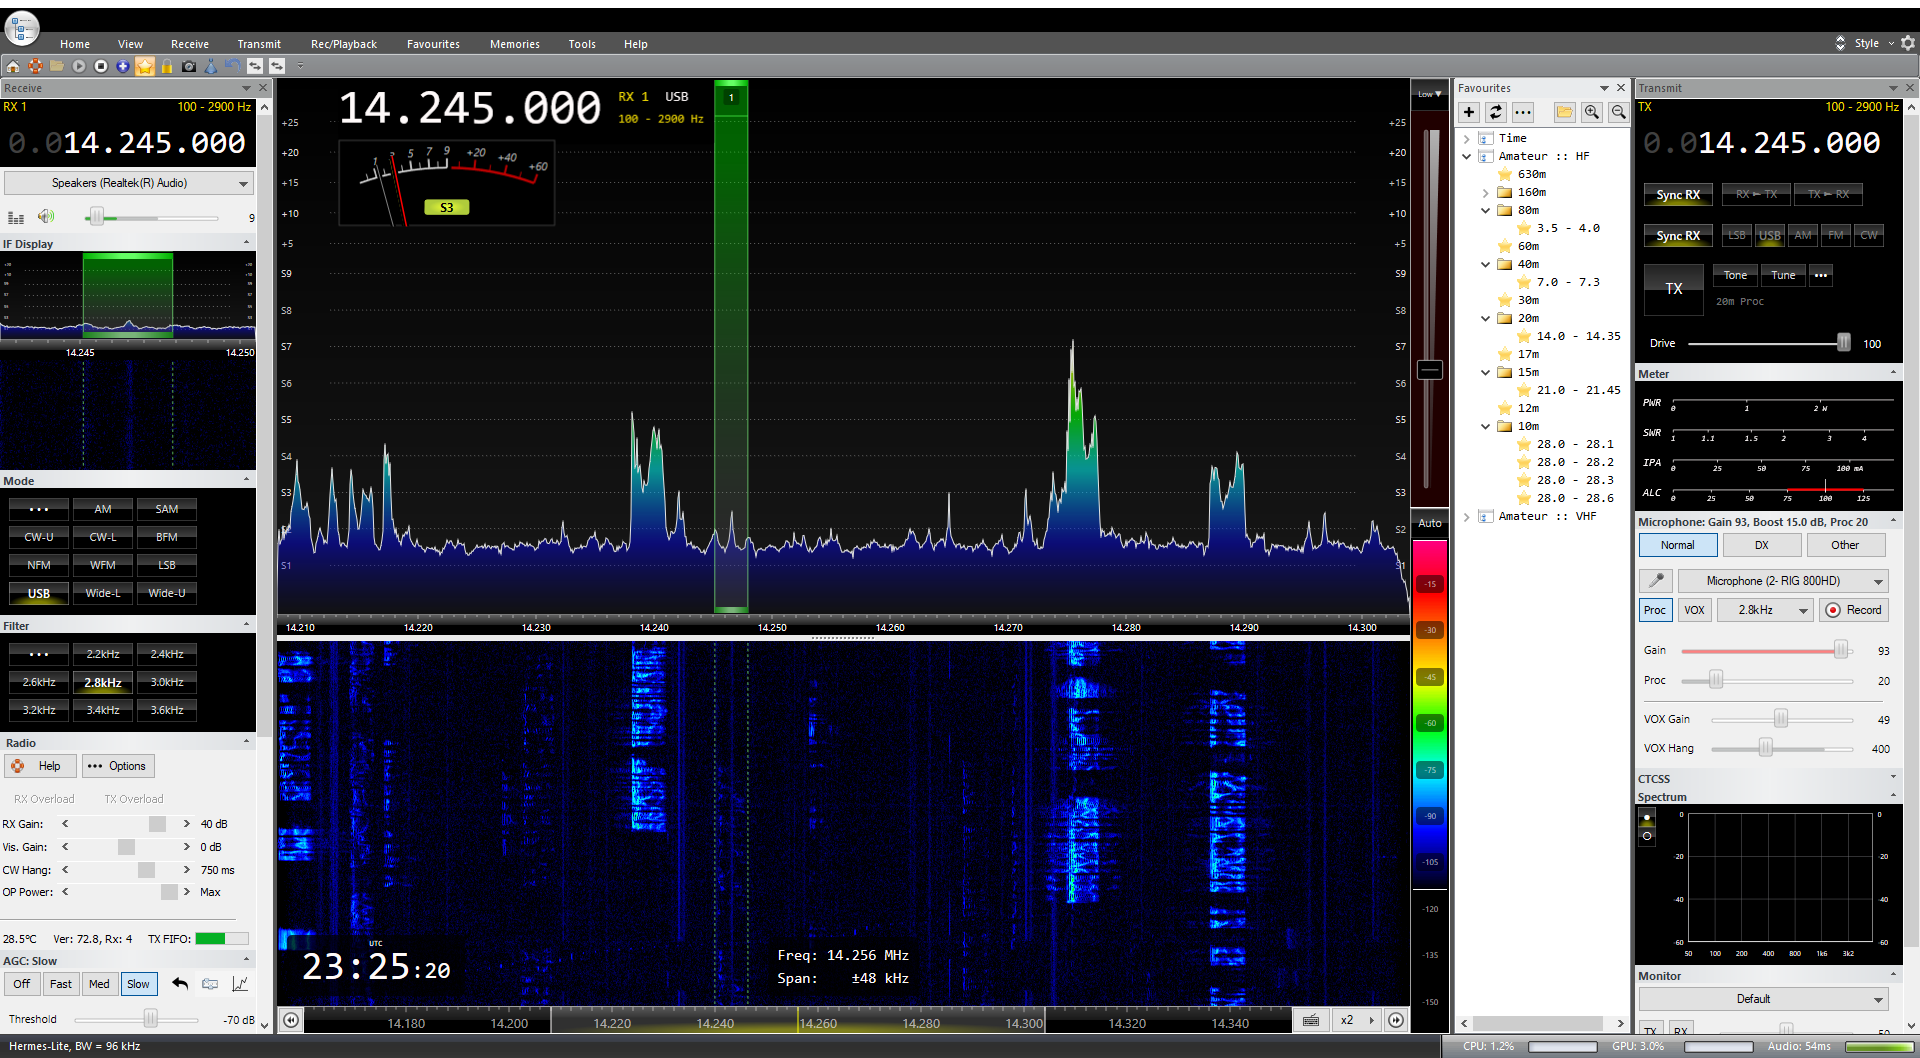Click the yellow padlock icon in the toolbar
This screenshot has height=1058, width=1920.
point(167,66)
